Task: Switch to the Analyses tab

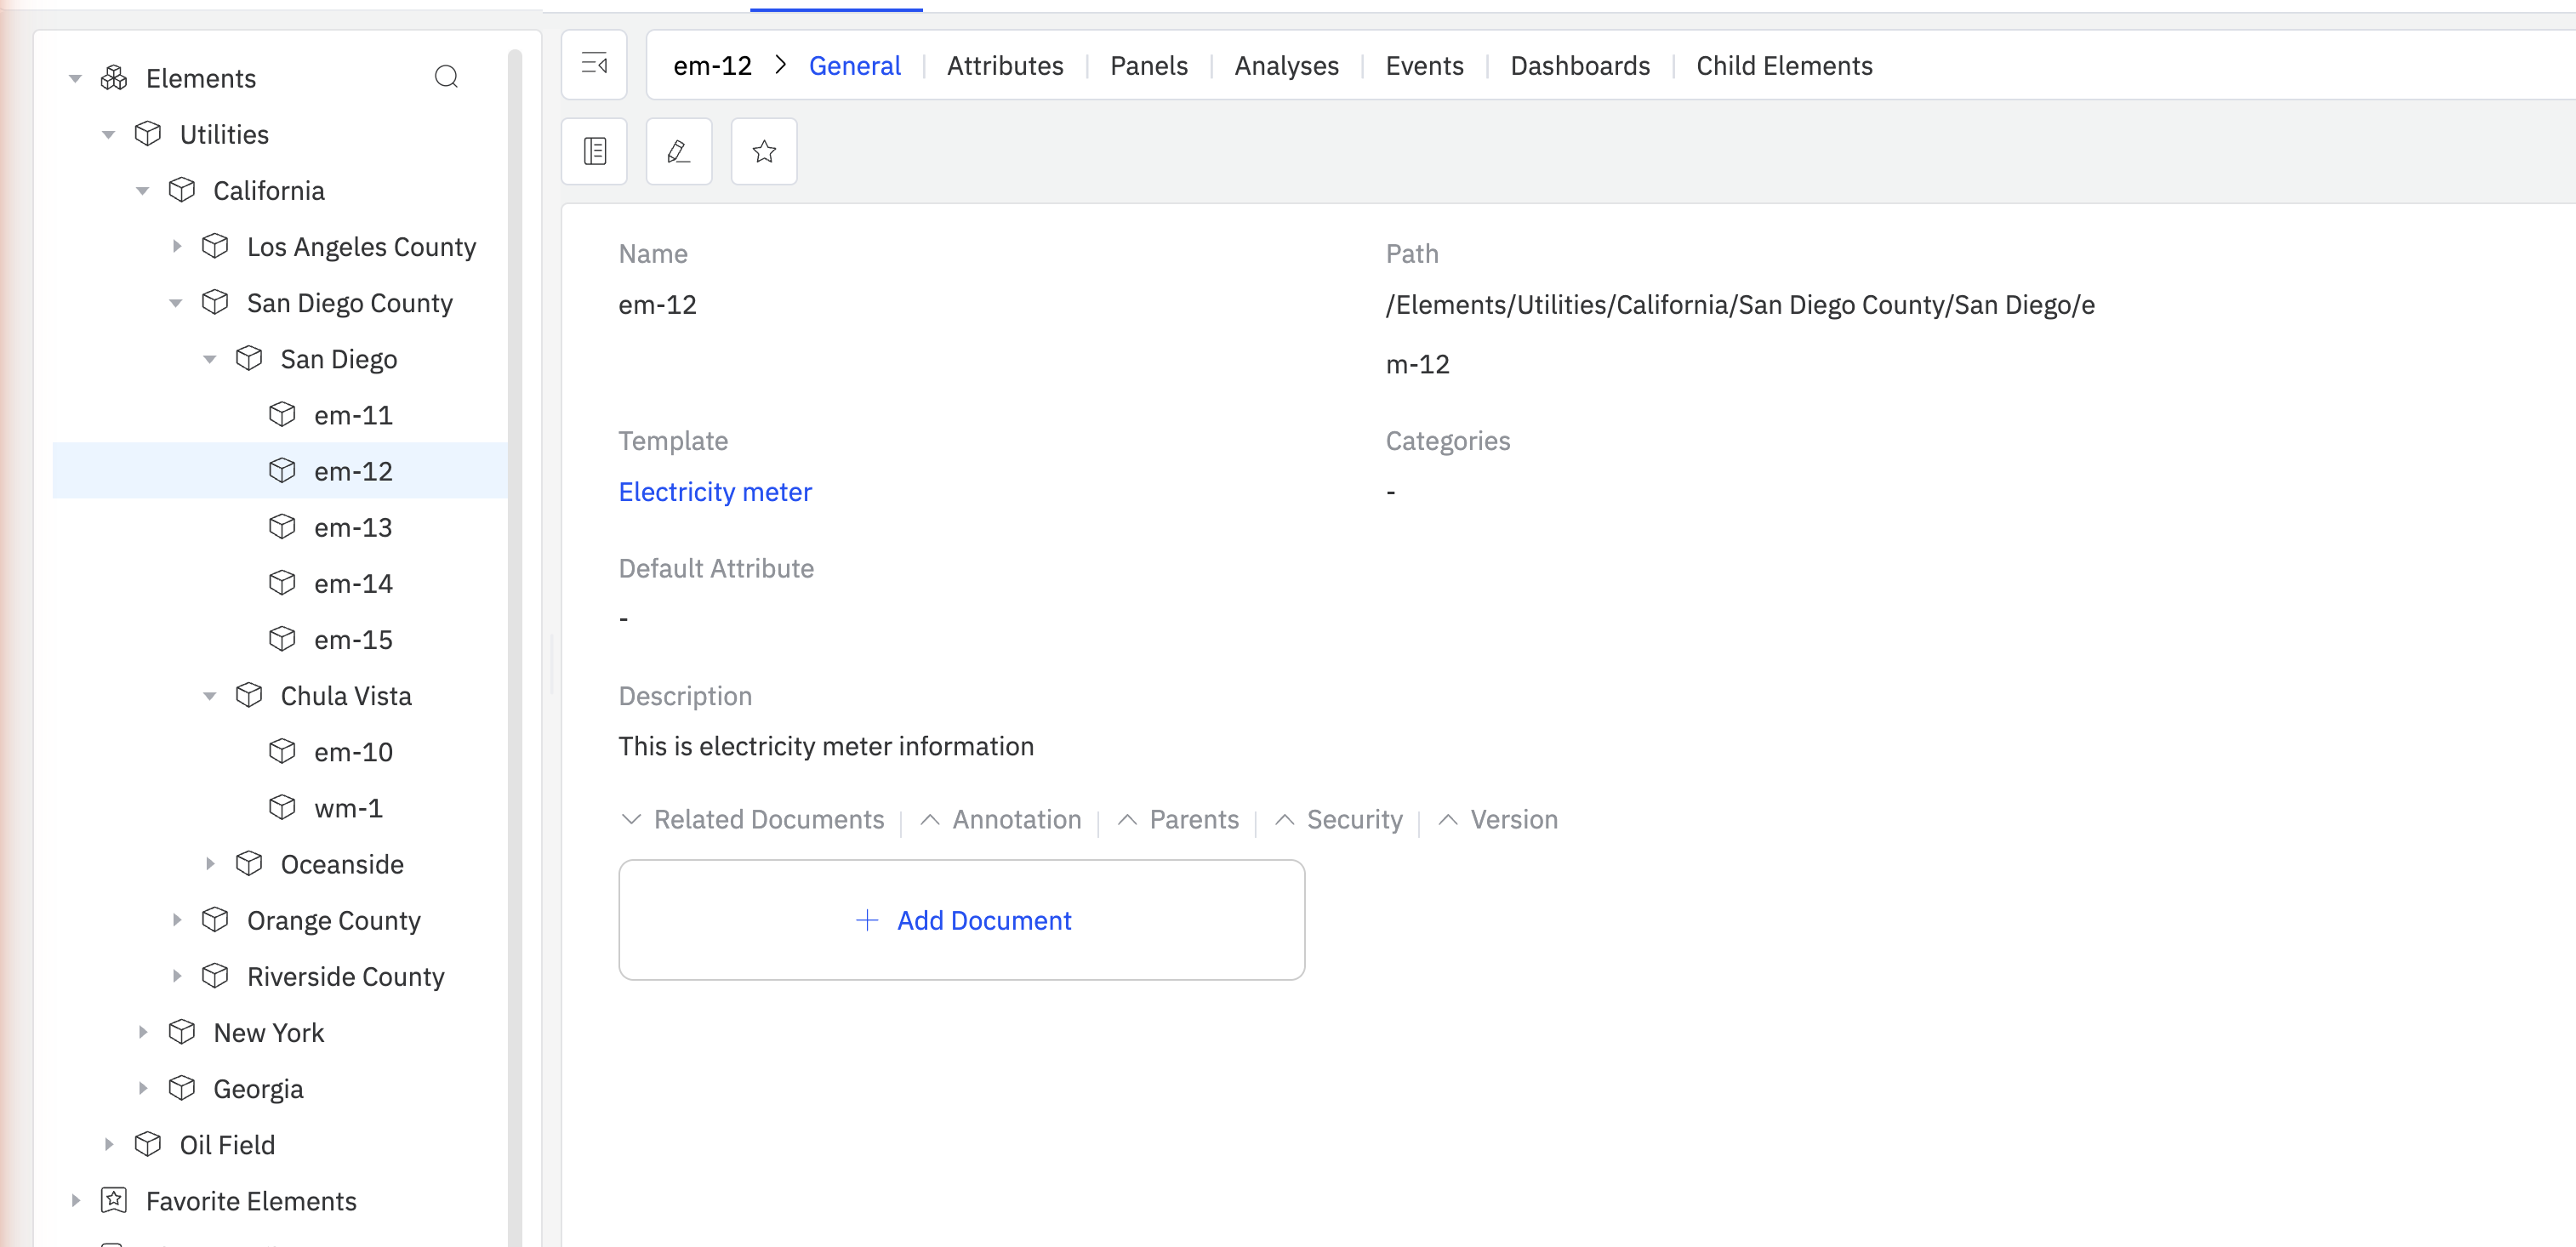Action: pos(1286,65)
